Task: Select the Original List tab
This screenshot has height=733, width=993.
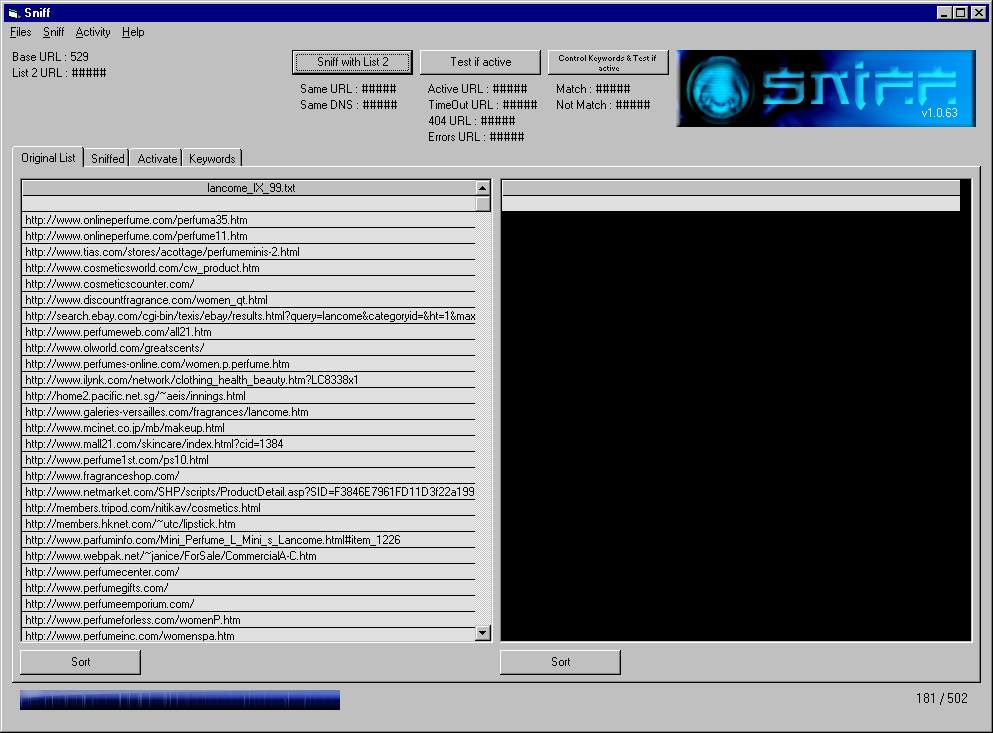Action: click(x=48, y=158)
